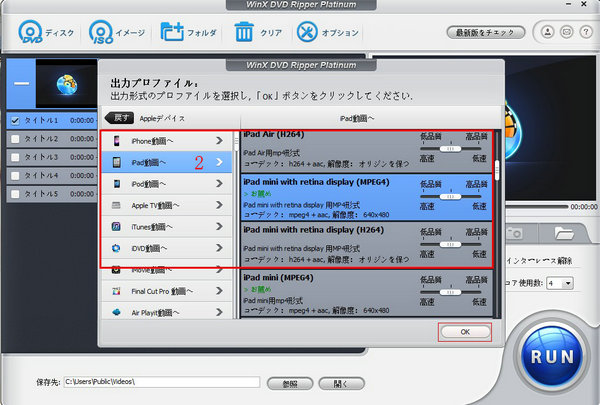This screenshot has height=405, width=600.
Task: Expand iTunes動画 chevron arrow
Action: [x=219, y=227]
